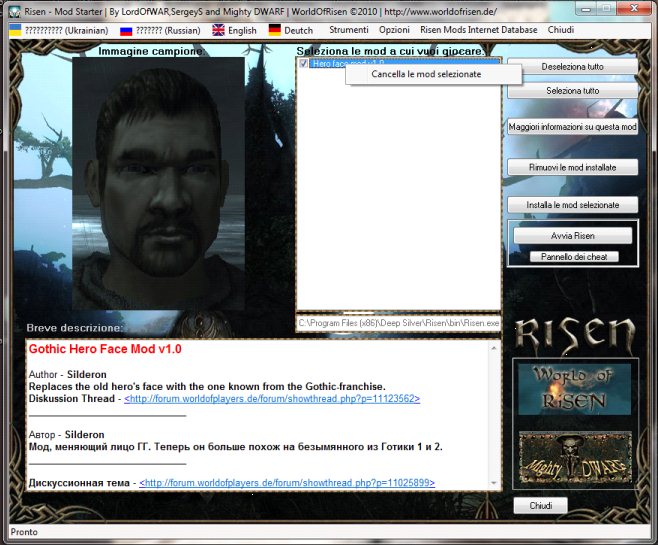658x545 pixels.
Task: Open the Strumenti menu
Action: (x=349, y=30)
